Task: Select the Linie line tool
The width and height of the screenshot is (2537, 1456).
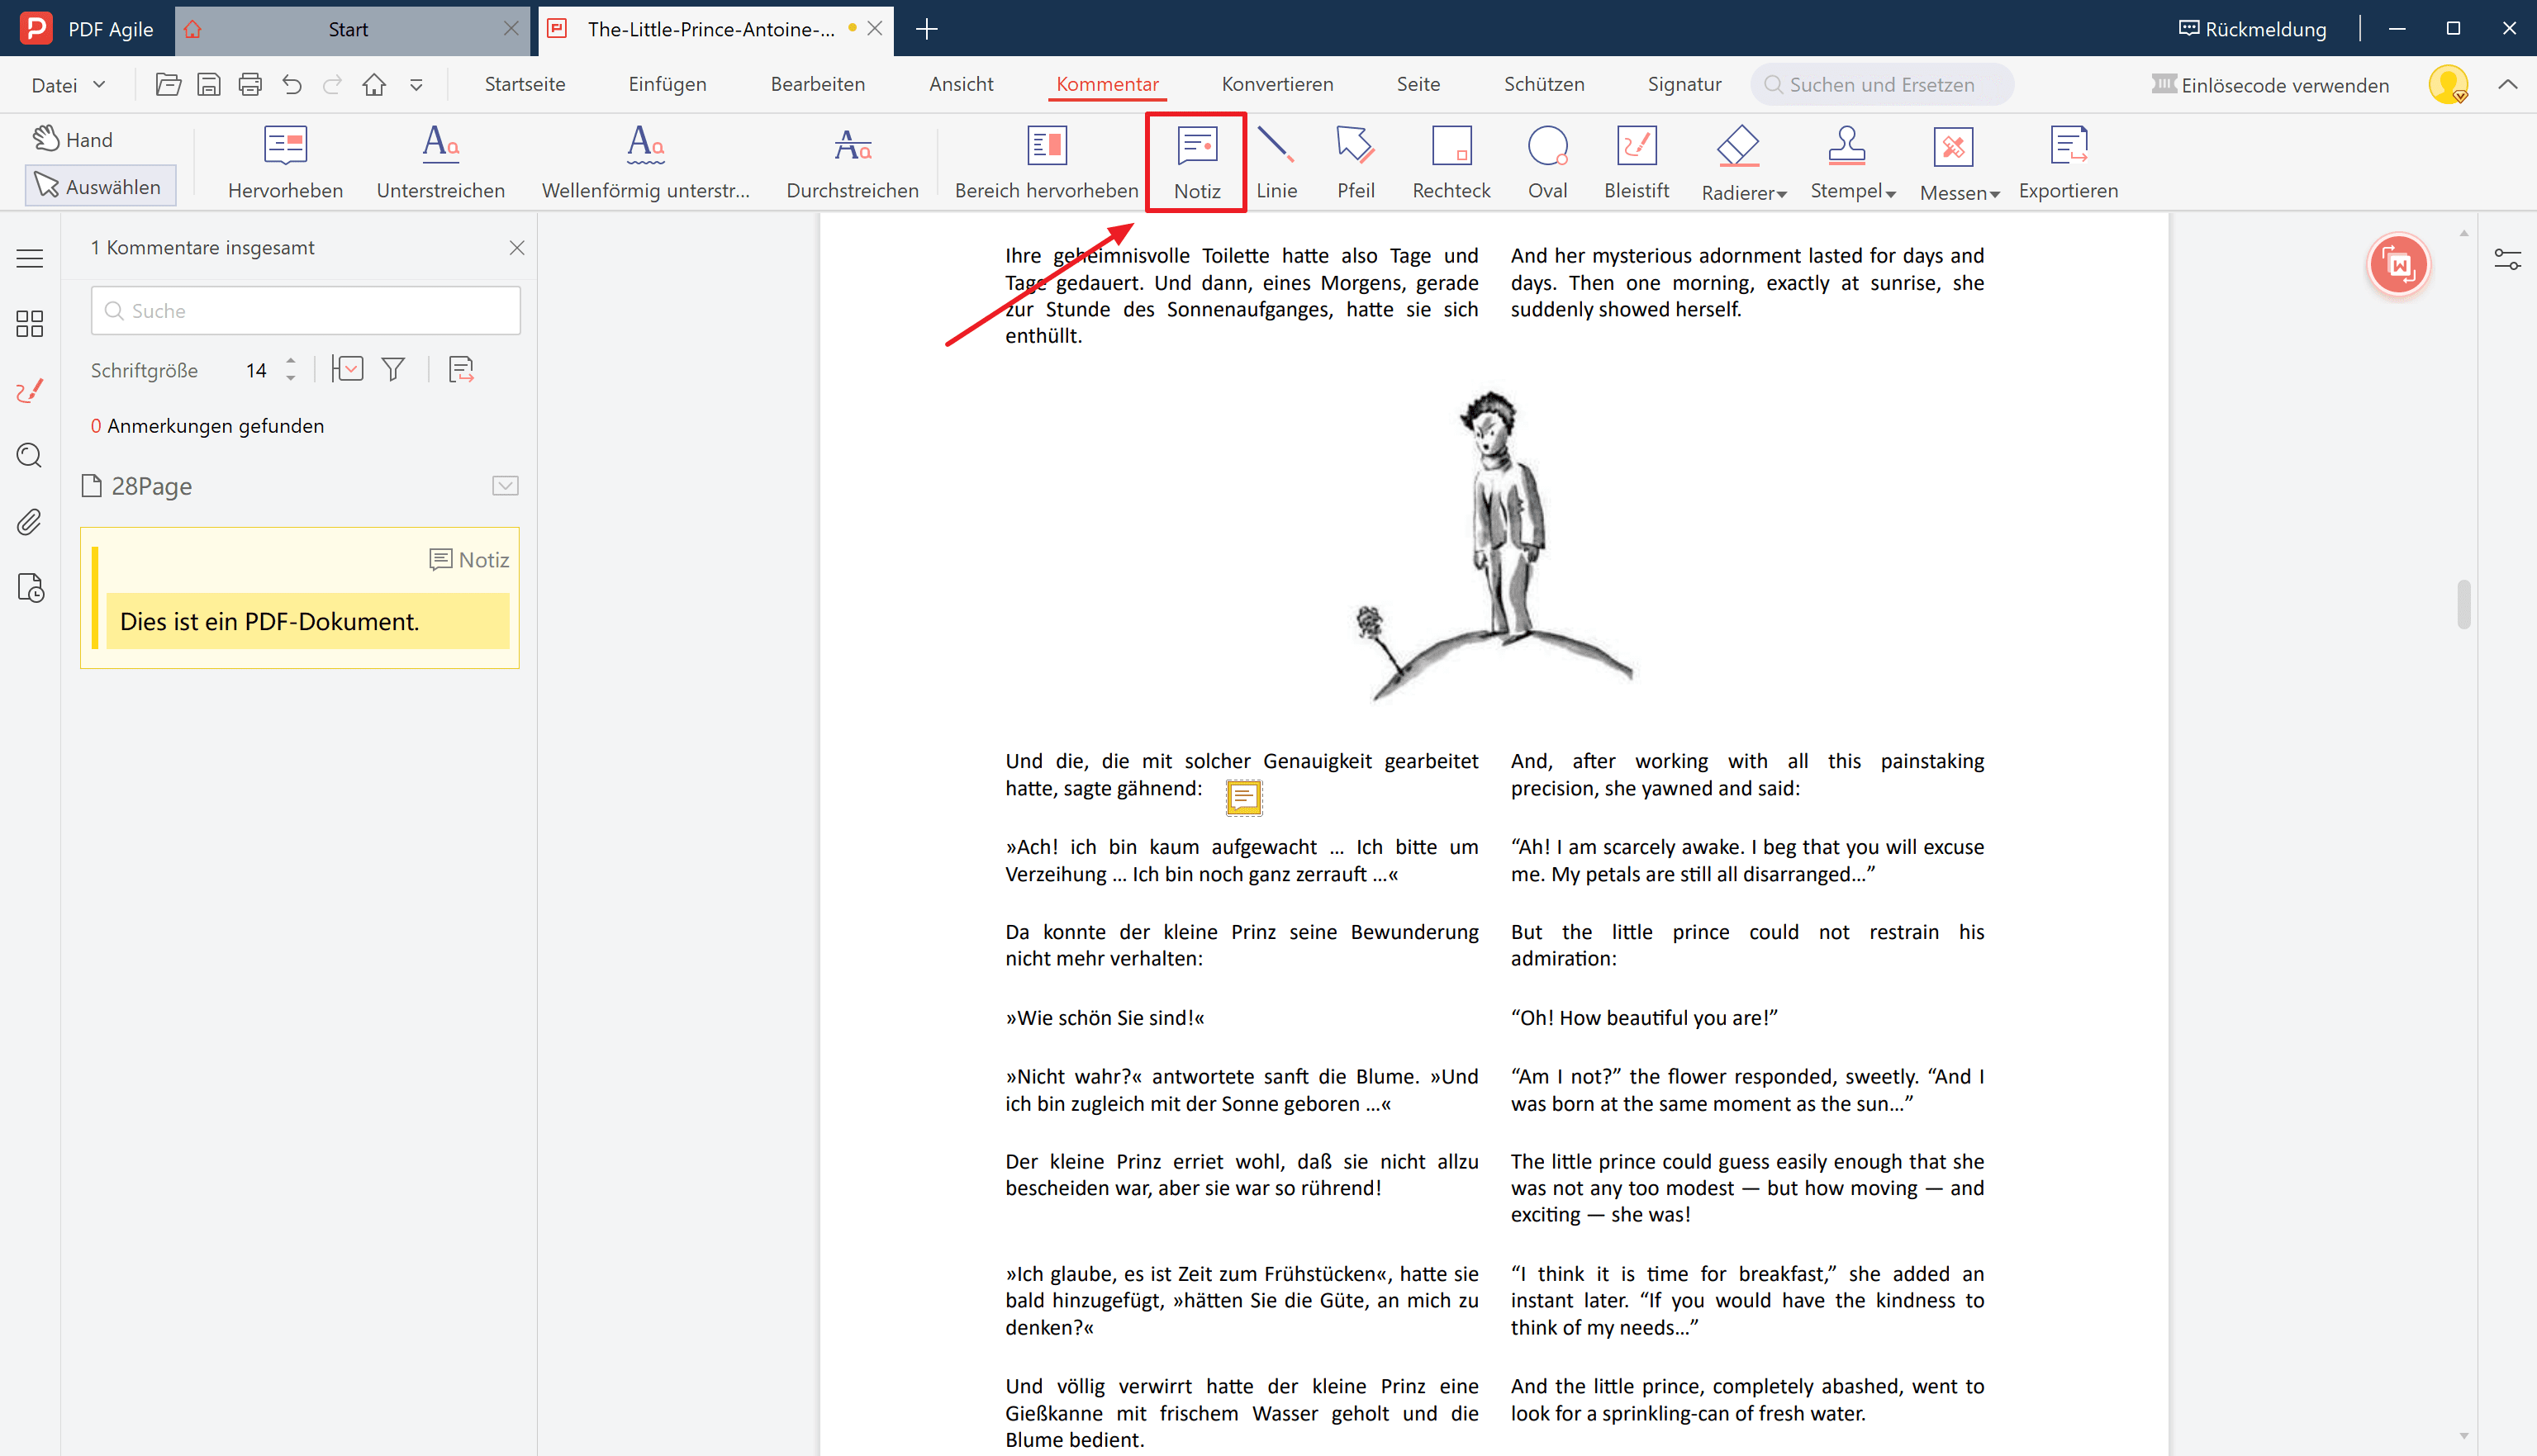Action: pyautogui.click(x=1277, y=160)
